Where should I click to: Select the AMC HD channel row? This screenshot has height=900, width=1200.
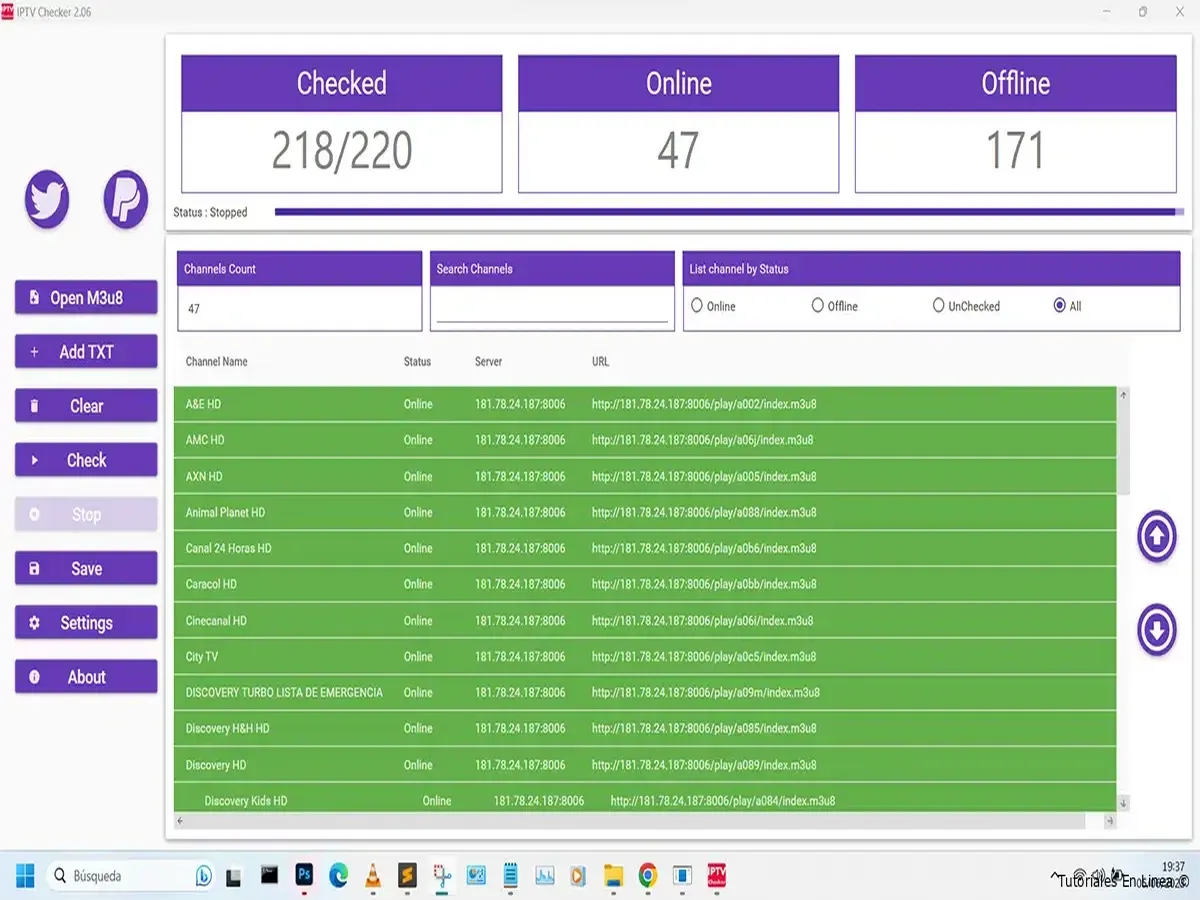pos(645,440)
